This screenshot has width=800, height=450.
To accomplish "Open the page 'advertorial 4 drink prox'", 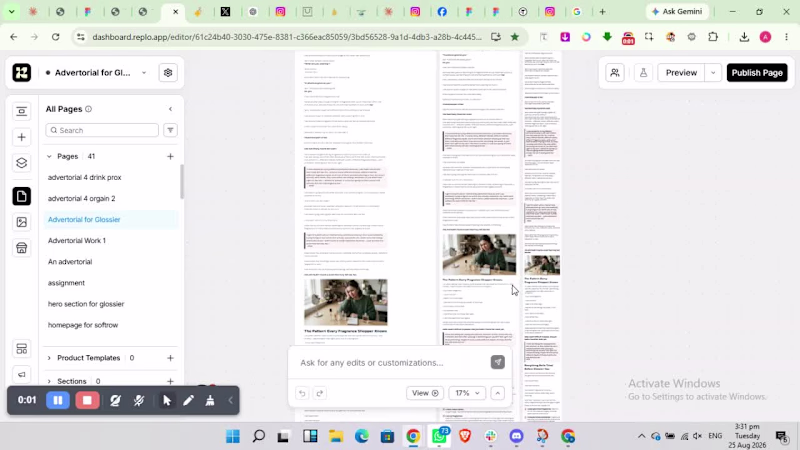I will pos(85,177).
